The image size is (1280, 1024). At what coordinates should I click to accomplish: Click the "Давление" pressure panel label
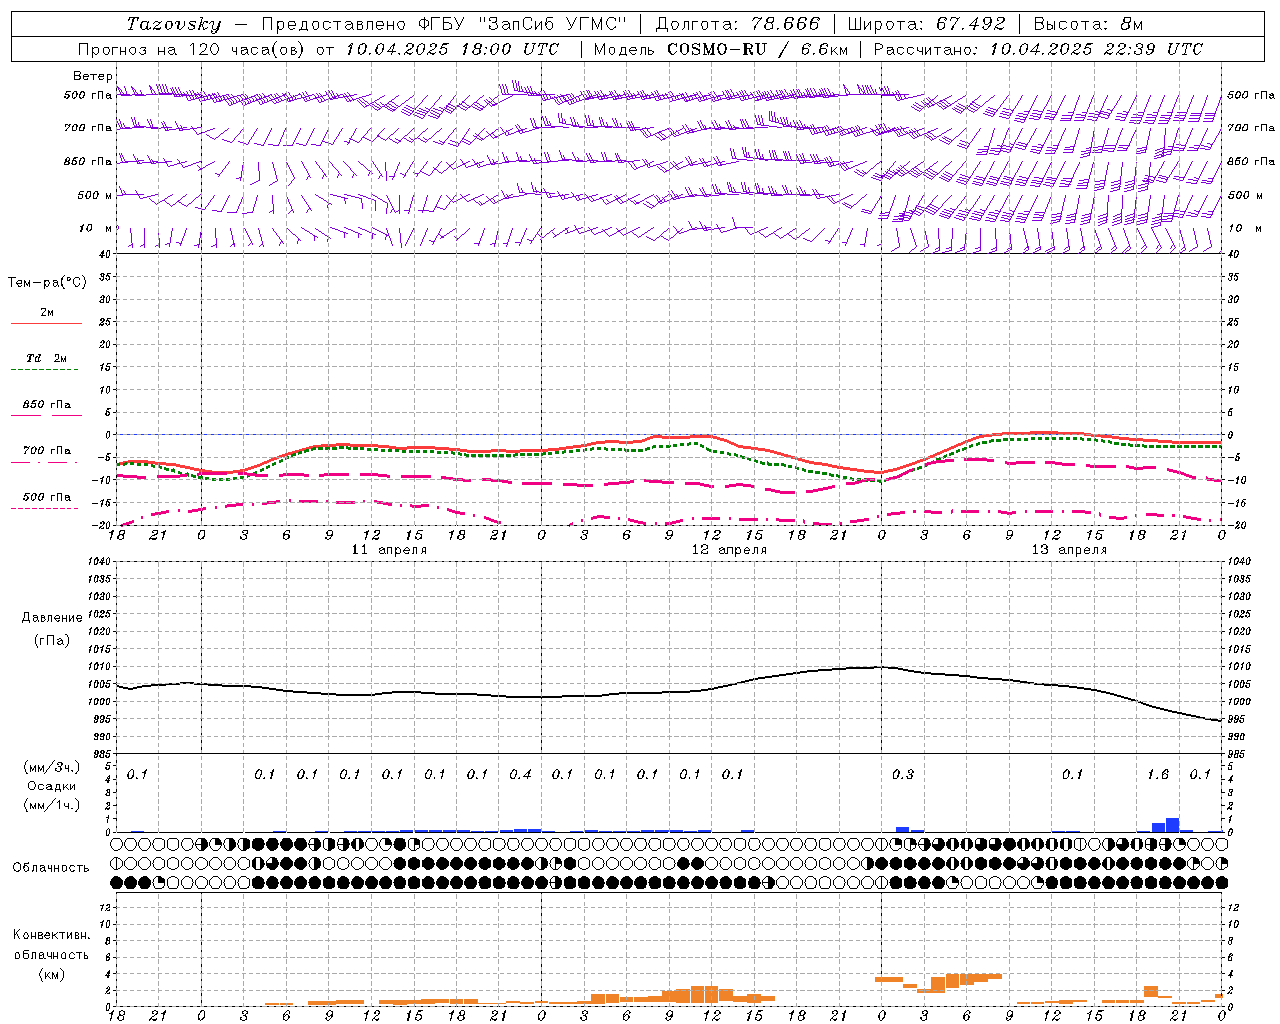(52, 618)
